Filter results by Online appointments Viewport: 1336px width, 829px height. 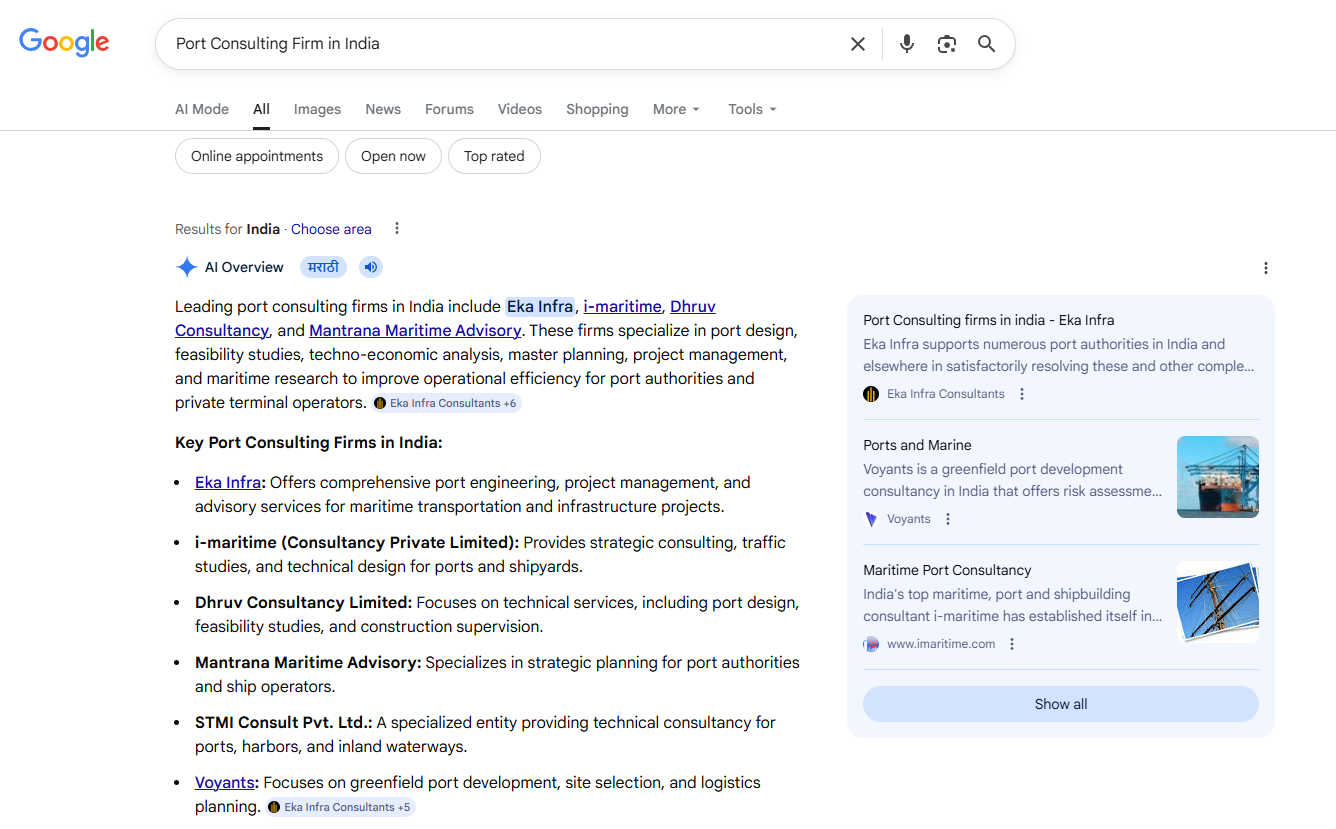pos(257,156)
